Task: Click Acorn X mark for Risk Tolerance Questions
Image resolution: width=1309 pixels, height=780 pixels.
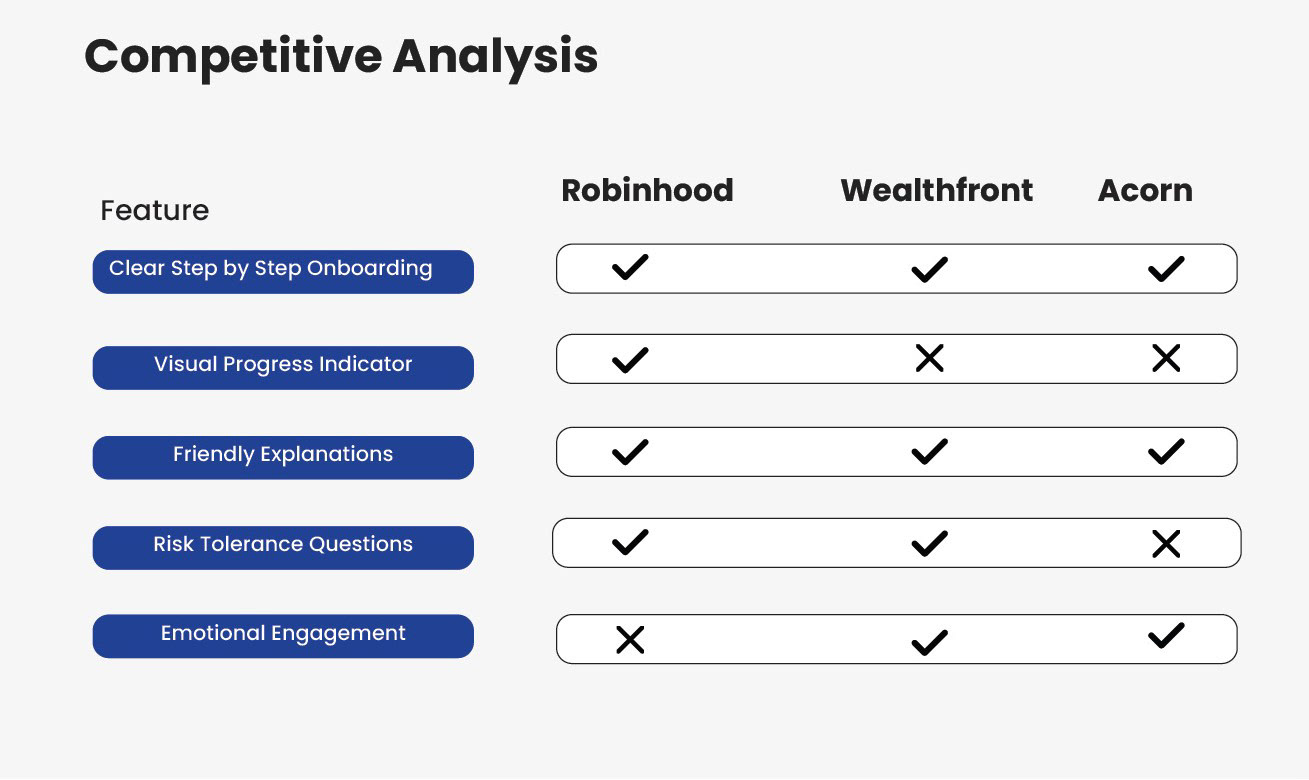Action: (1166, 544)
